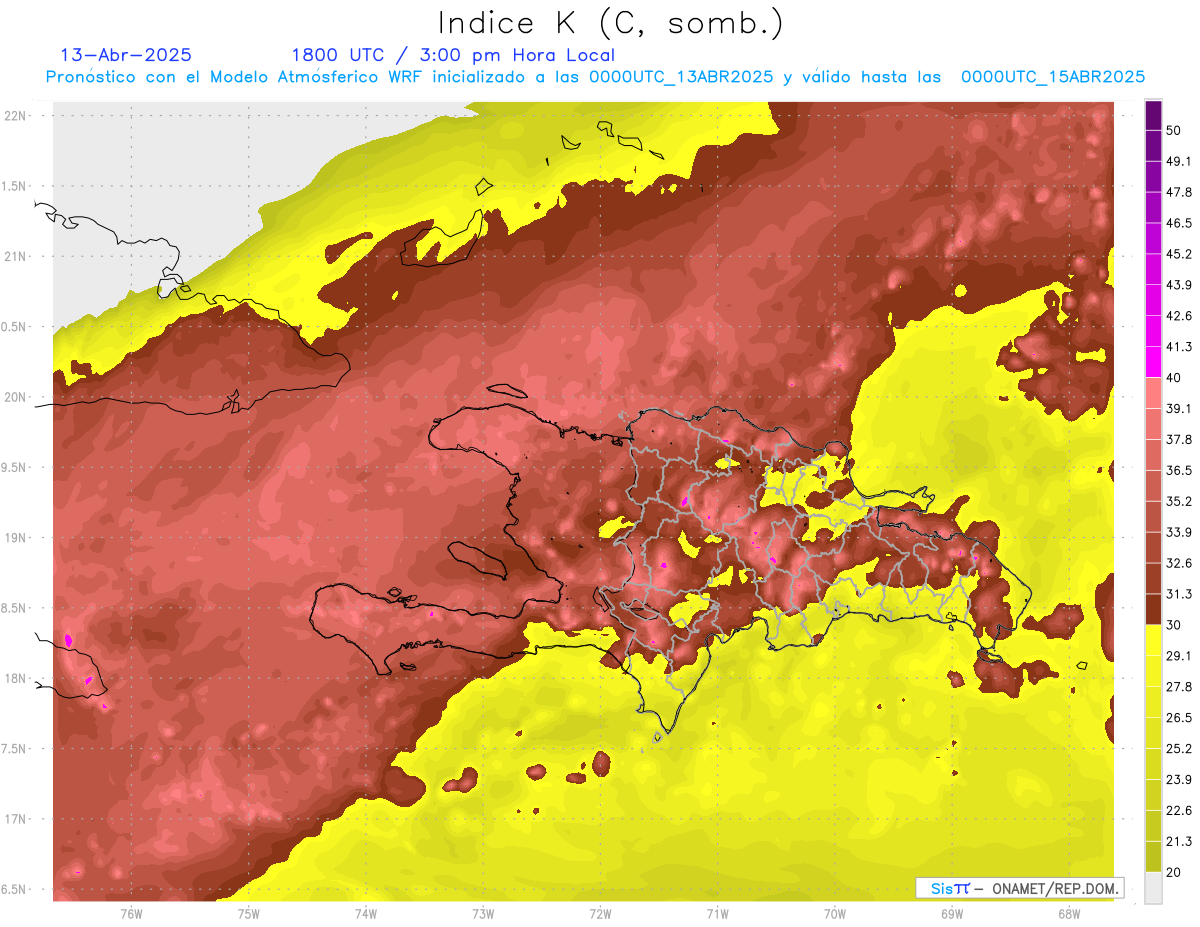Click the '37.8' colorbar label
The width and height of the screenshot is (1200, 927).
tap(1179, 439)
